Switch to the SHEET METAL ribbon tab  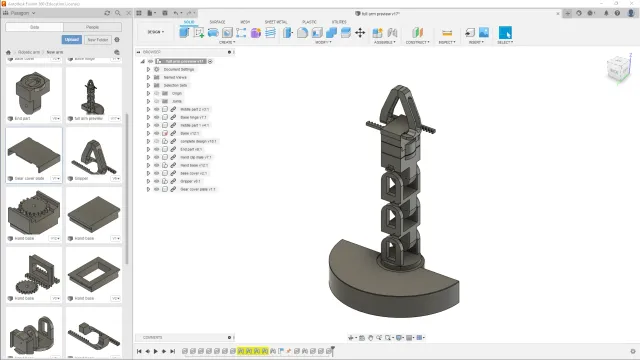coord(276,22)
